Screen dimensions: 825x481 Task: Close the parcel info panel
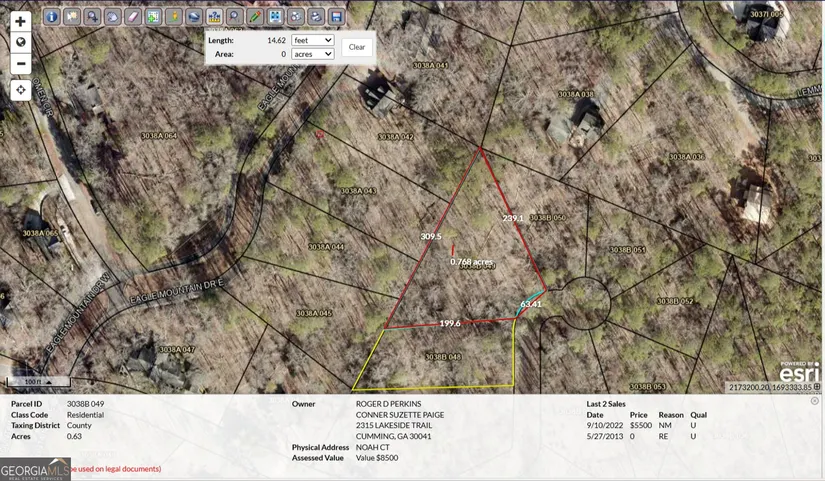tap(815, 401)
